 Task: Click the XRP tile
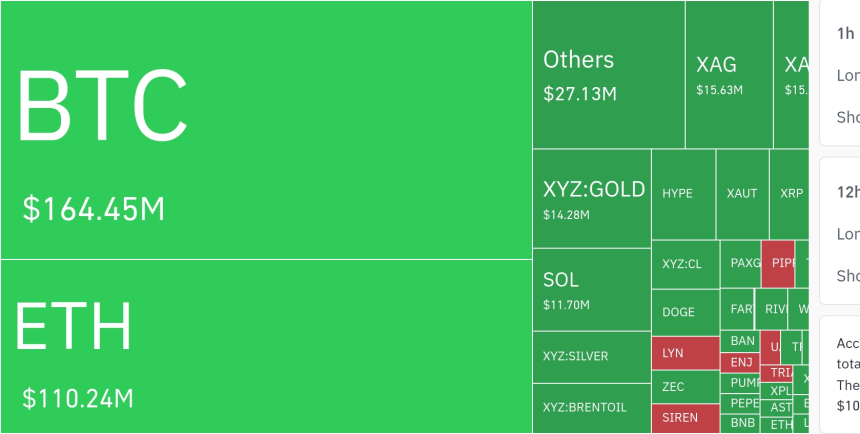pyautogui.click(x=789, y=194)
